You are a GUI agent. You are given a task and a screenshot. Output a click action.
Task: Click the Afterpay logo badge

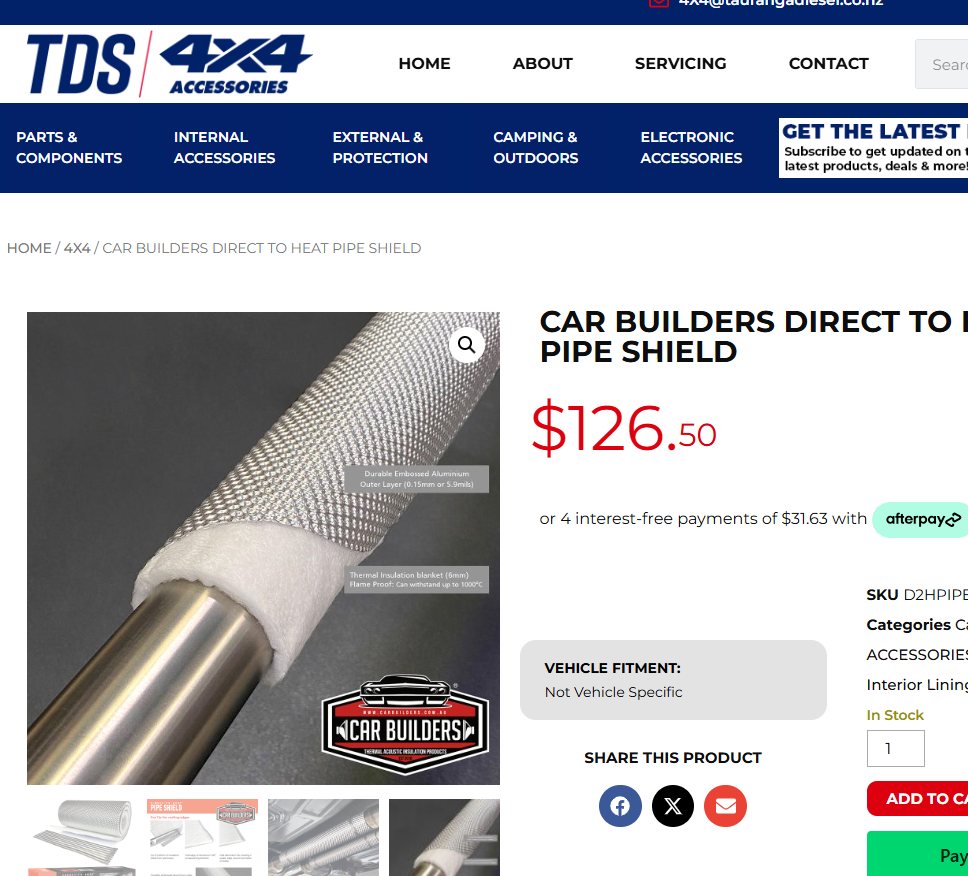(x=921, y=519)
